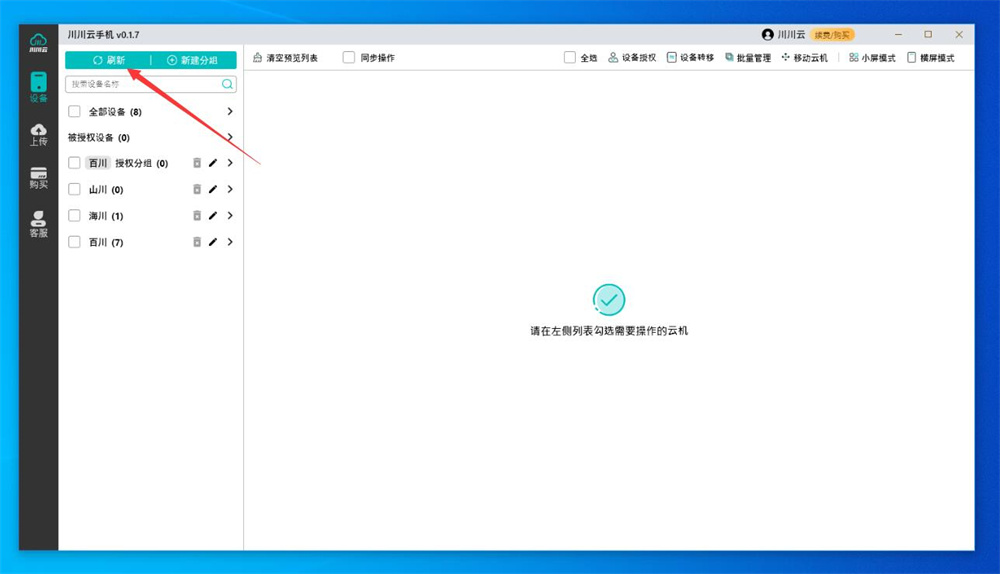This screenshot has height=574, width=1000.
Task: Click the 川川云 cloud logo in the sidebar
Action: 38,43
